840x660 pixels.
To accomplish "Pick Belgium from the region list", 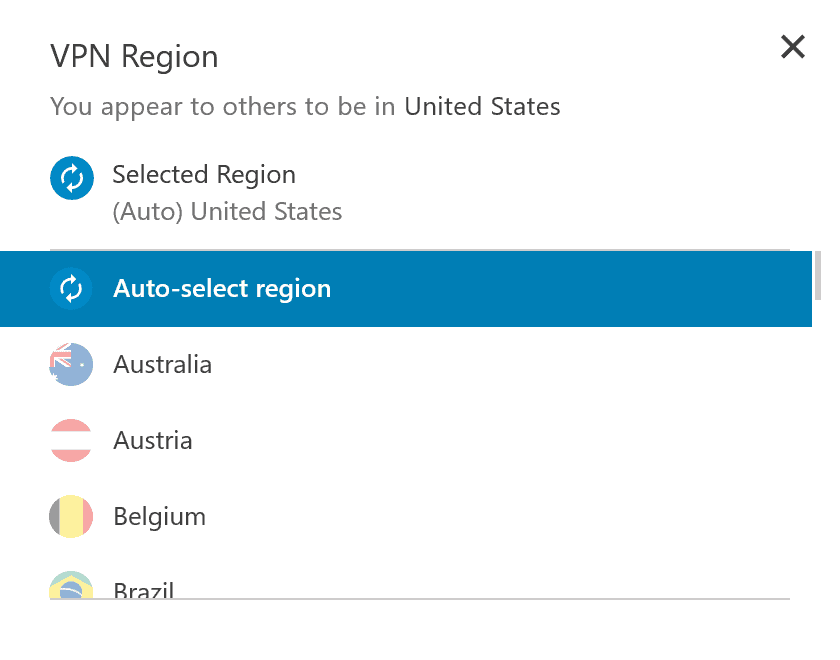I will pyautogui.click(x=160, y=517).
